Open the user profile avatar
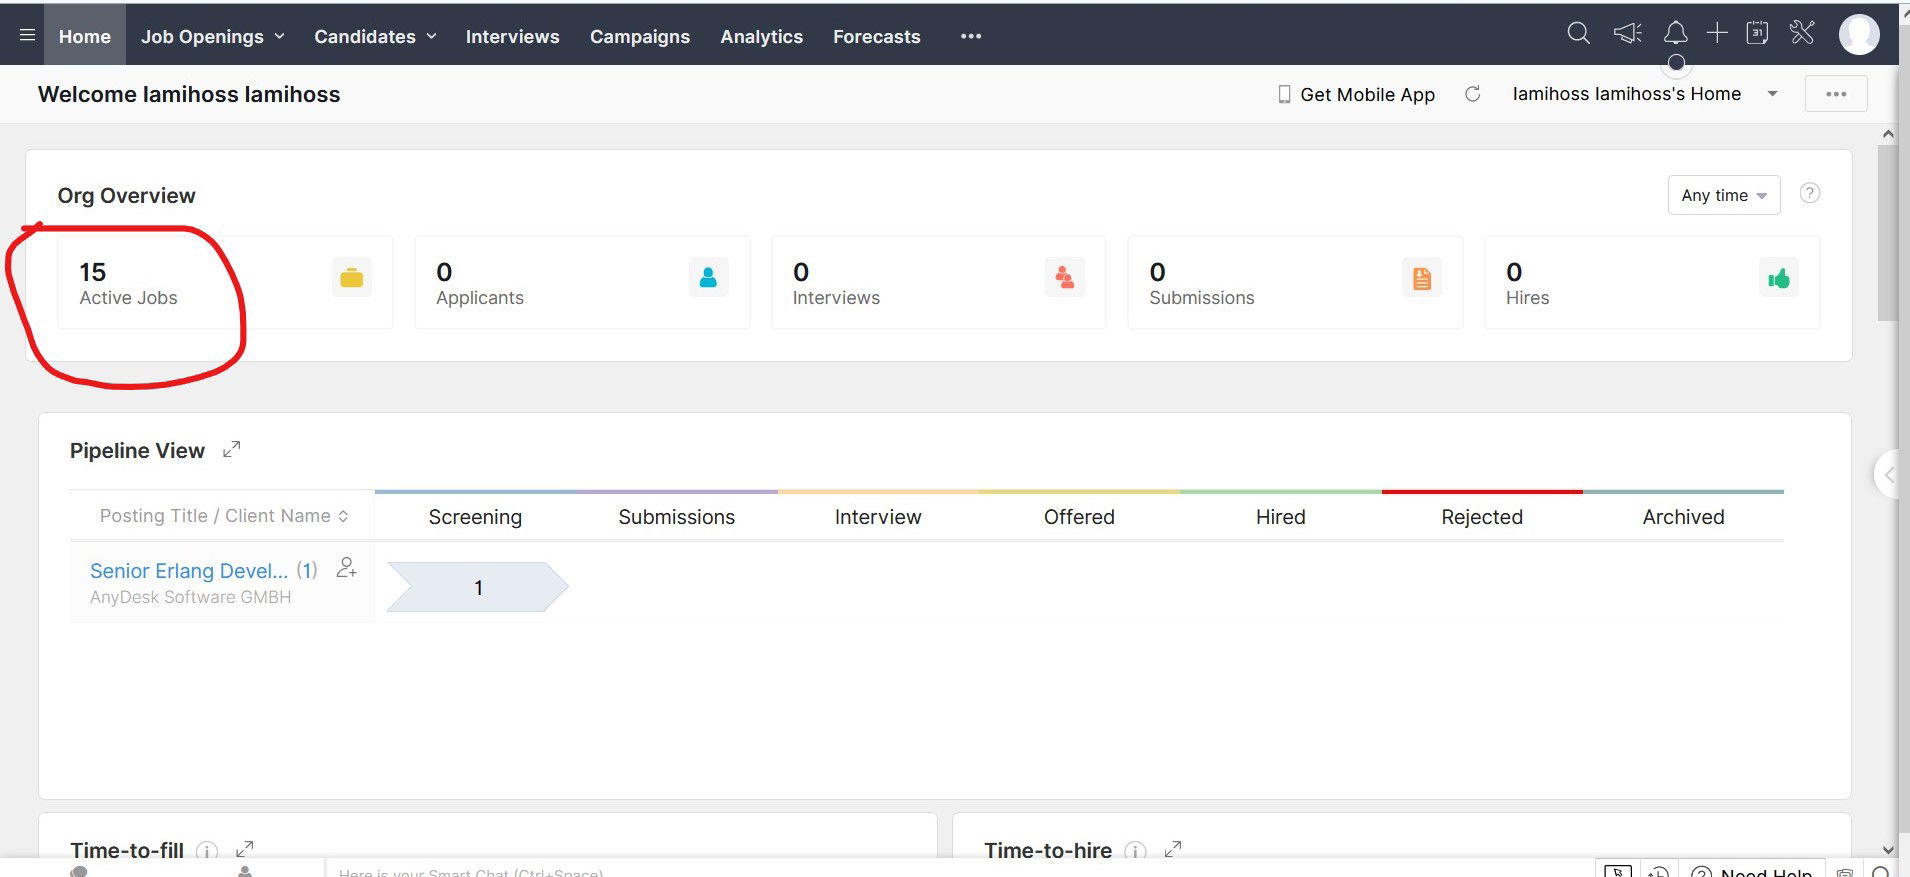This screenshot has width=1910, height=877. click(x=1859, y=34)
